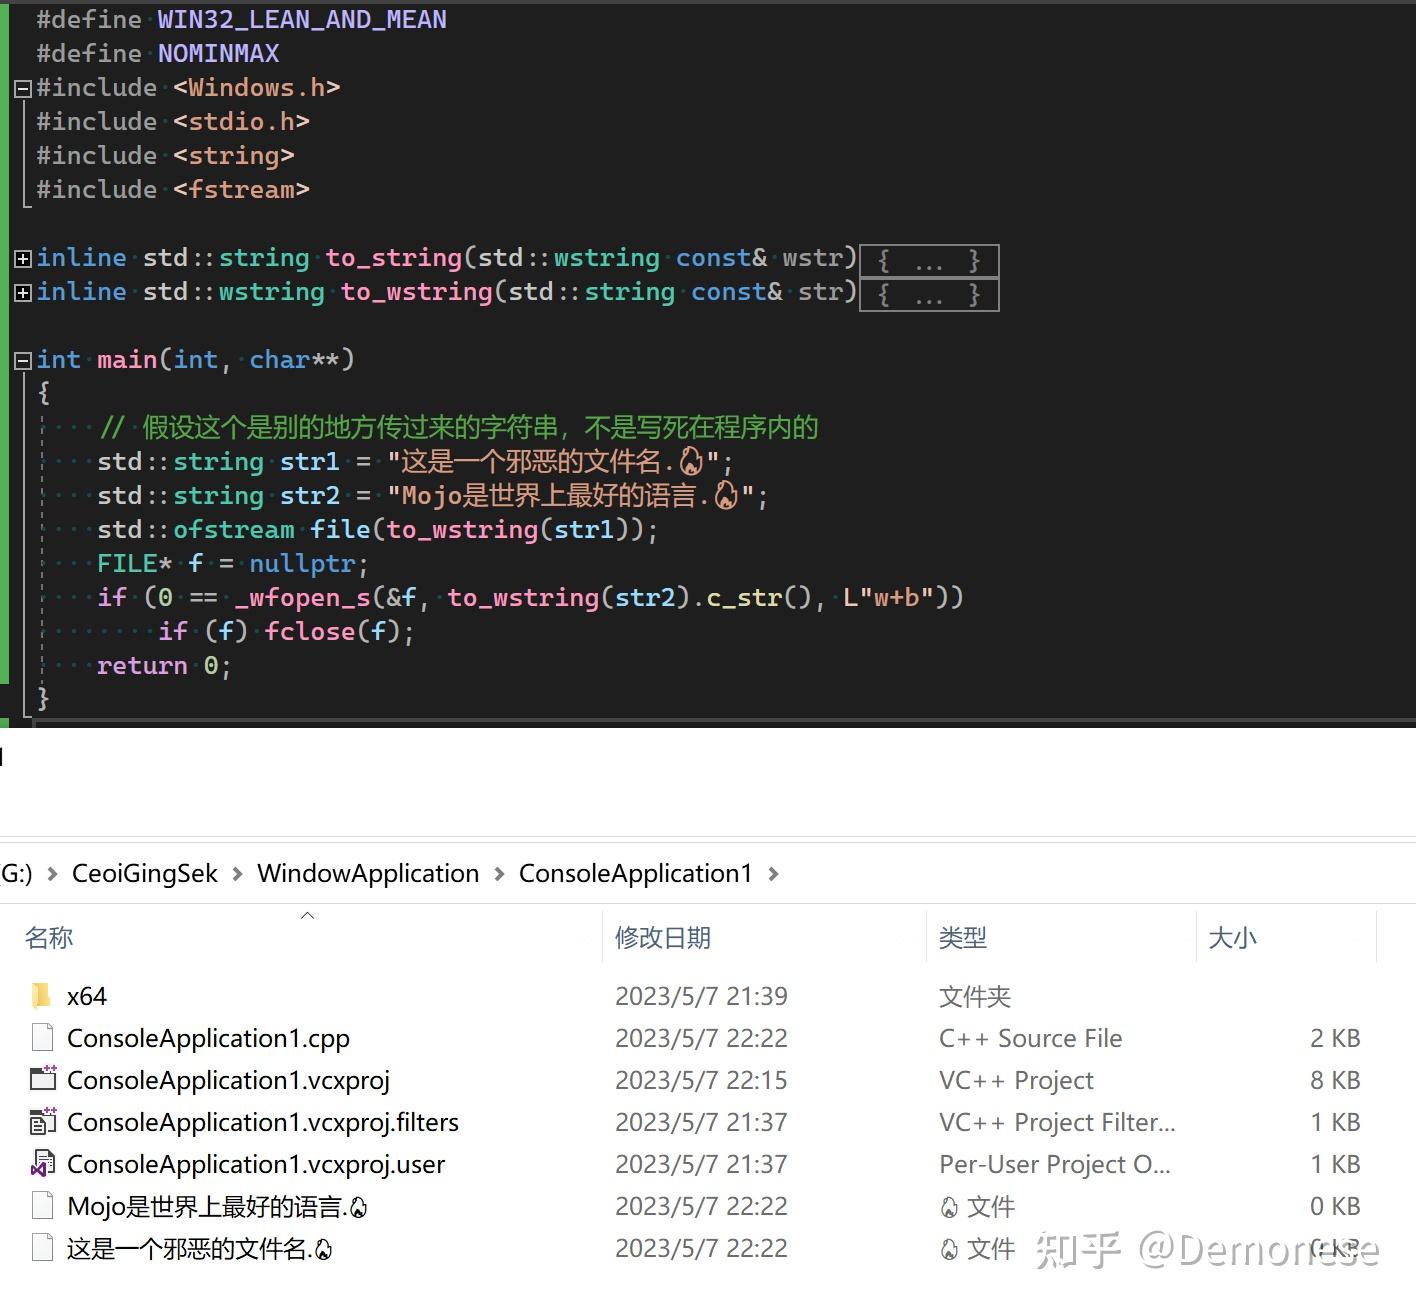Open the breadcrumb chevron after ConsoleApplication1
Viewport: 1416px width, 1307px height.
pyautogui.click(x=774, y=873)
